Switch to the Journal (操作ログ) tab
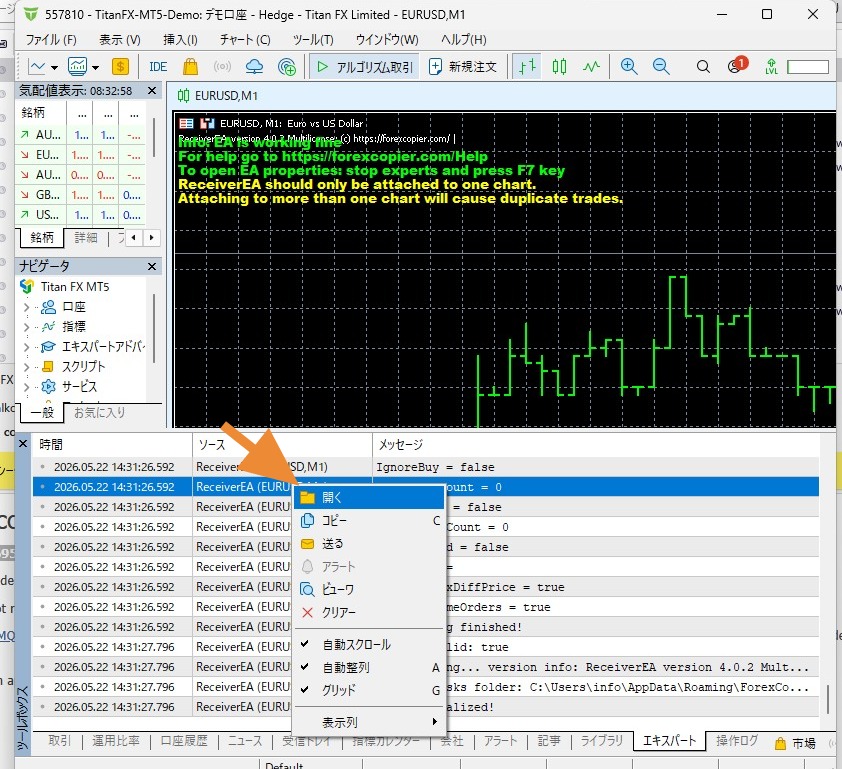The height and width of the screenshot is (769, 842). (736, 741)
